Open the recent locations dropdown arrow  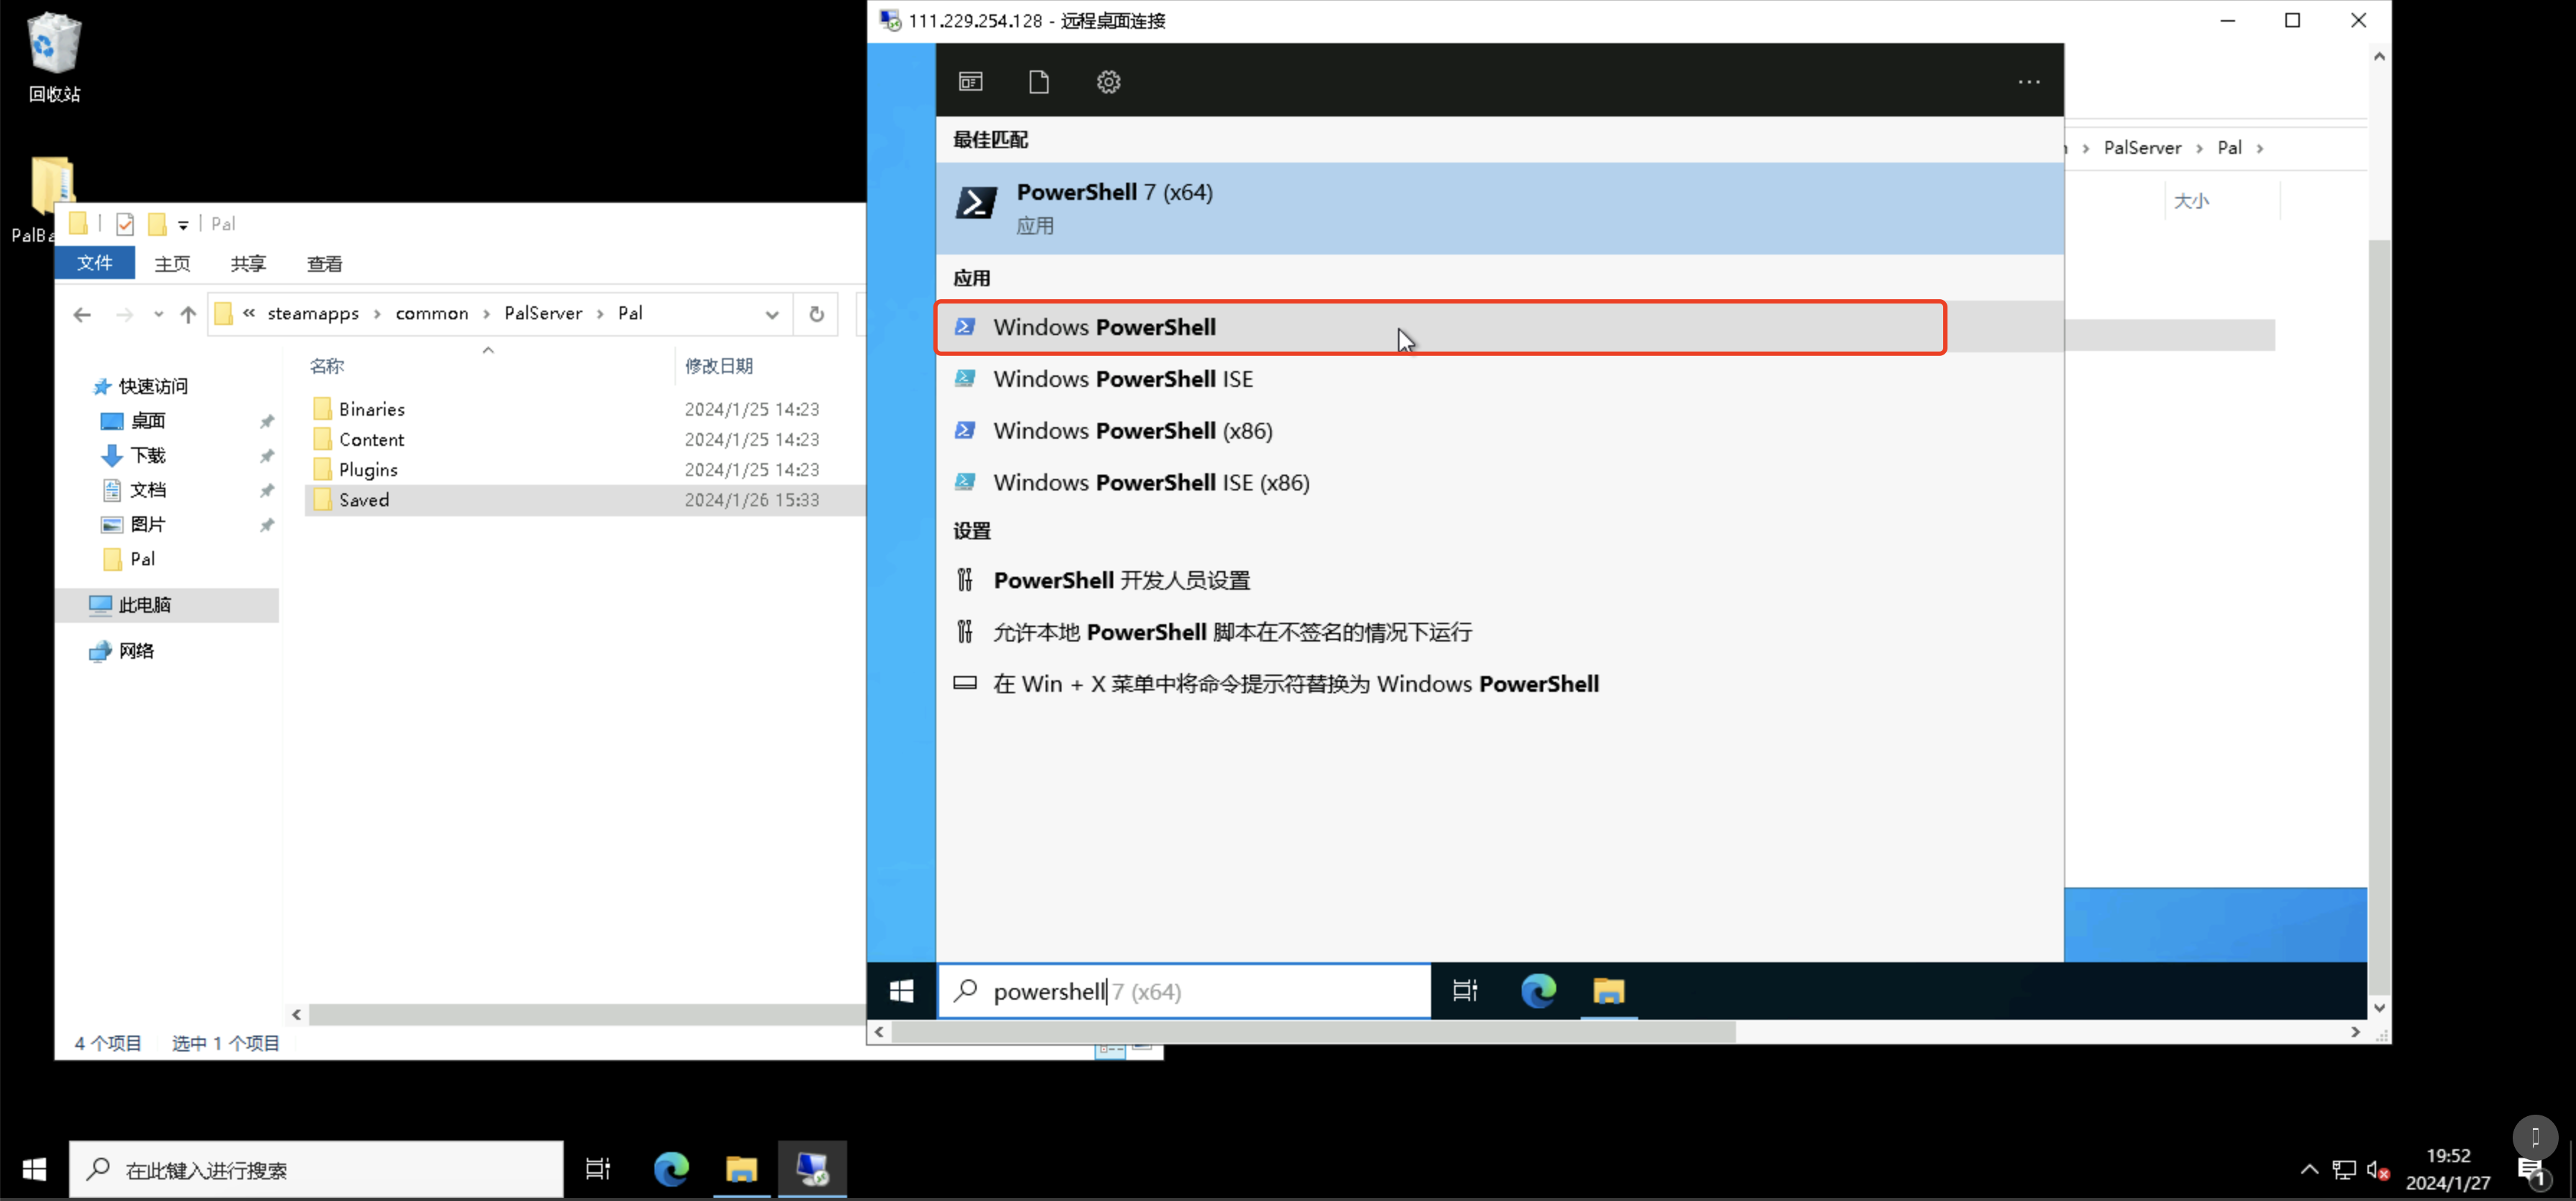(x=158, y=314)
